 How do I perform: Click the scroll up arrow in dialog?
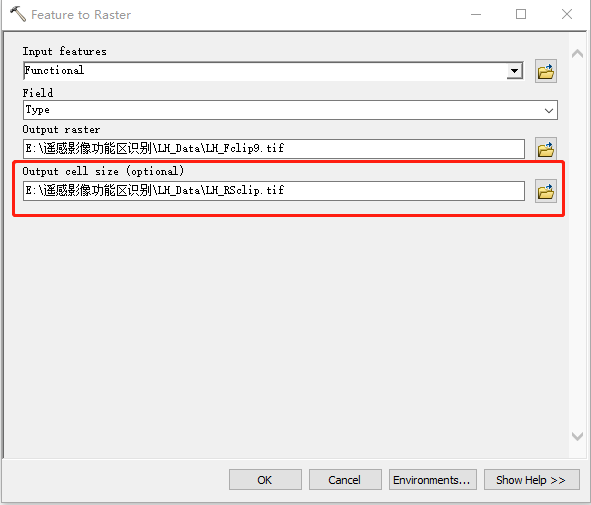(x=577, y=54)
